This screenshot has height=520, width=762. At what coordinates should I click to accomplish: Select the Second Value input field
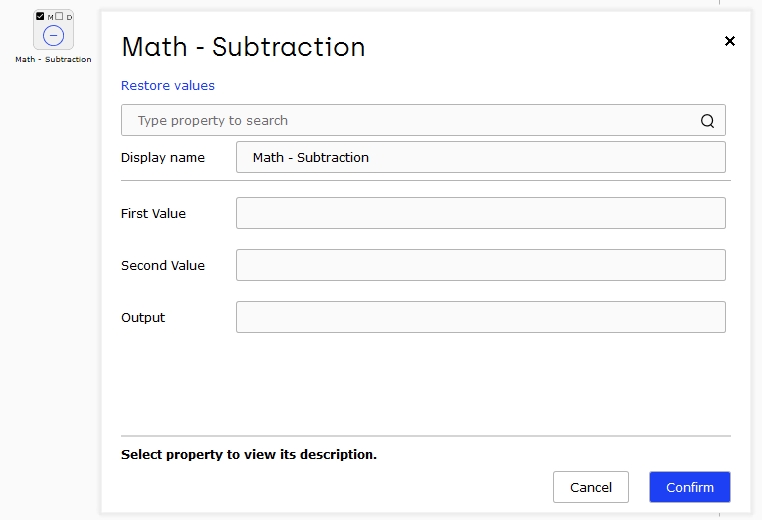tap(481, 265)
